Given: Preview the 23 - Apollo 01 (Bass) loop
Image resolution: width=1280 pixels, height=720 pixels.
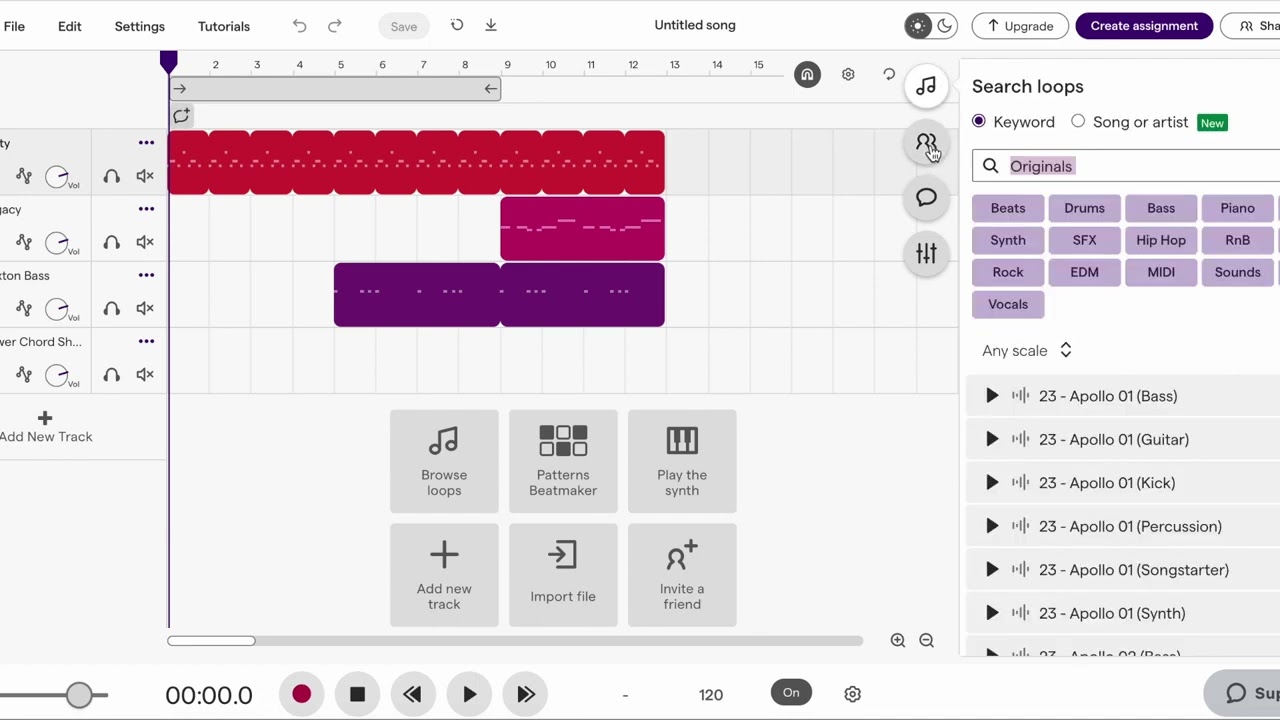Looking at the screenshot, I should pos(992,396).
